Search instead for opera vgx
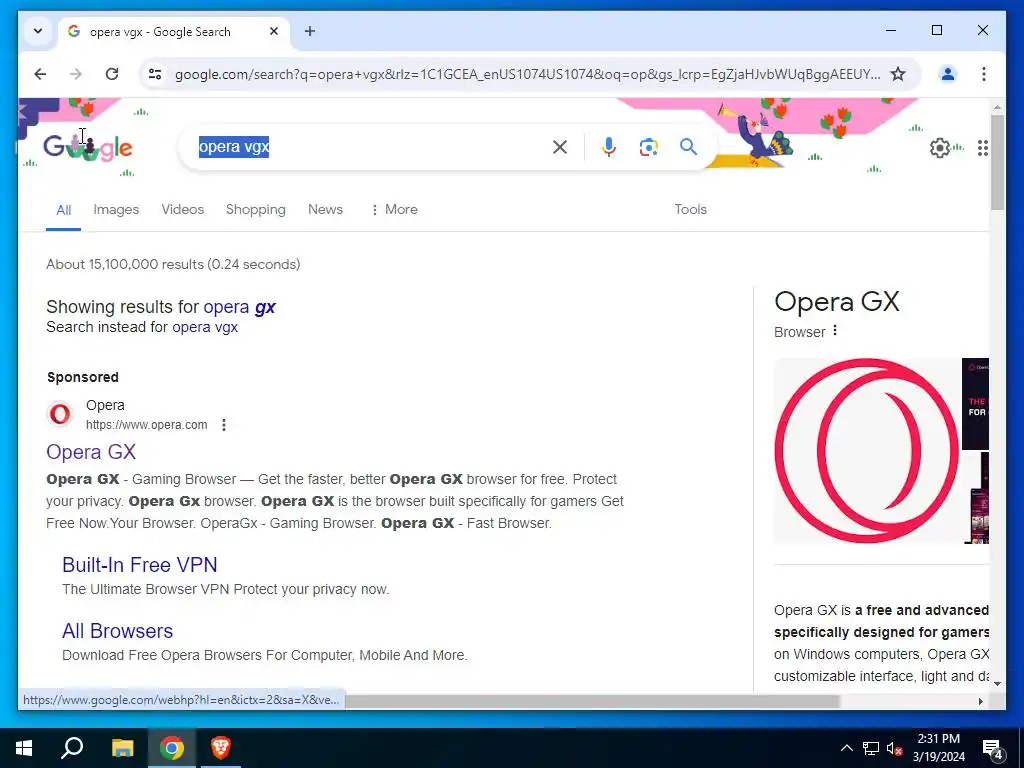 click(x=205, y=327)
